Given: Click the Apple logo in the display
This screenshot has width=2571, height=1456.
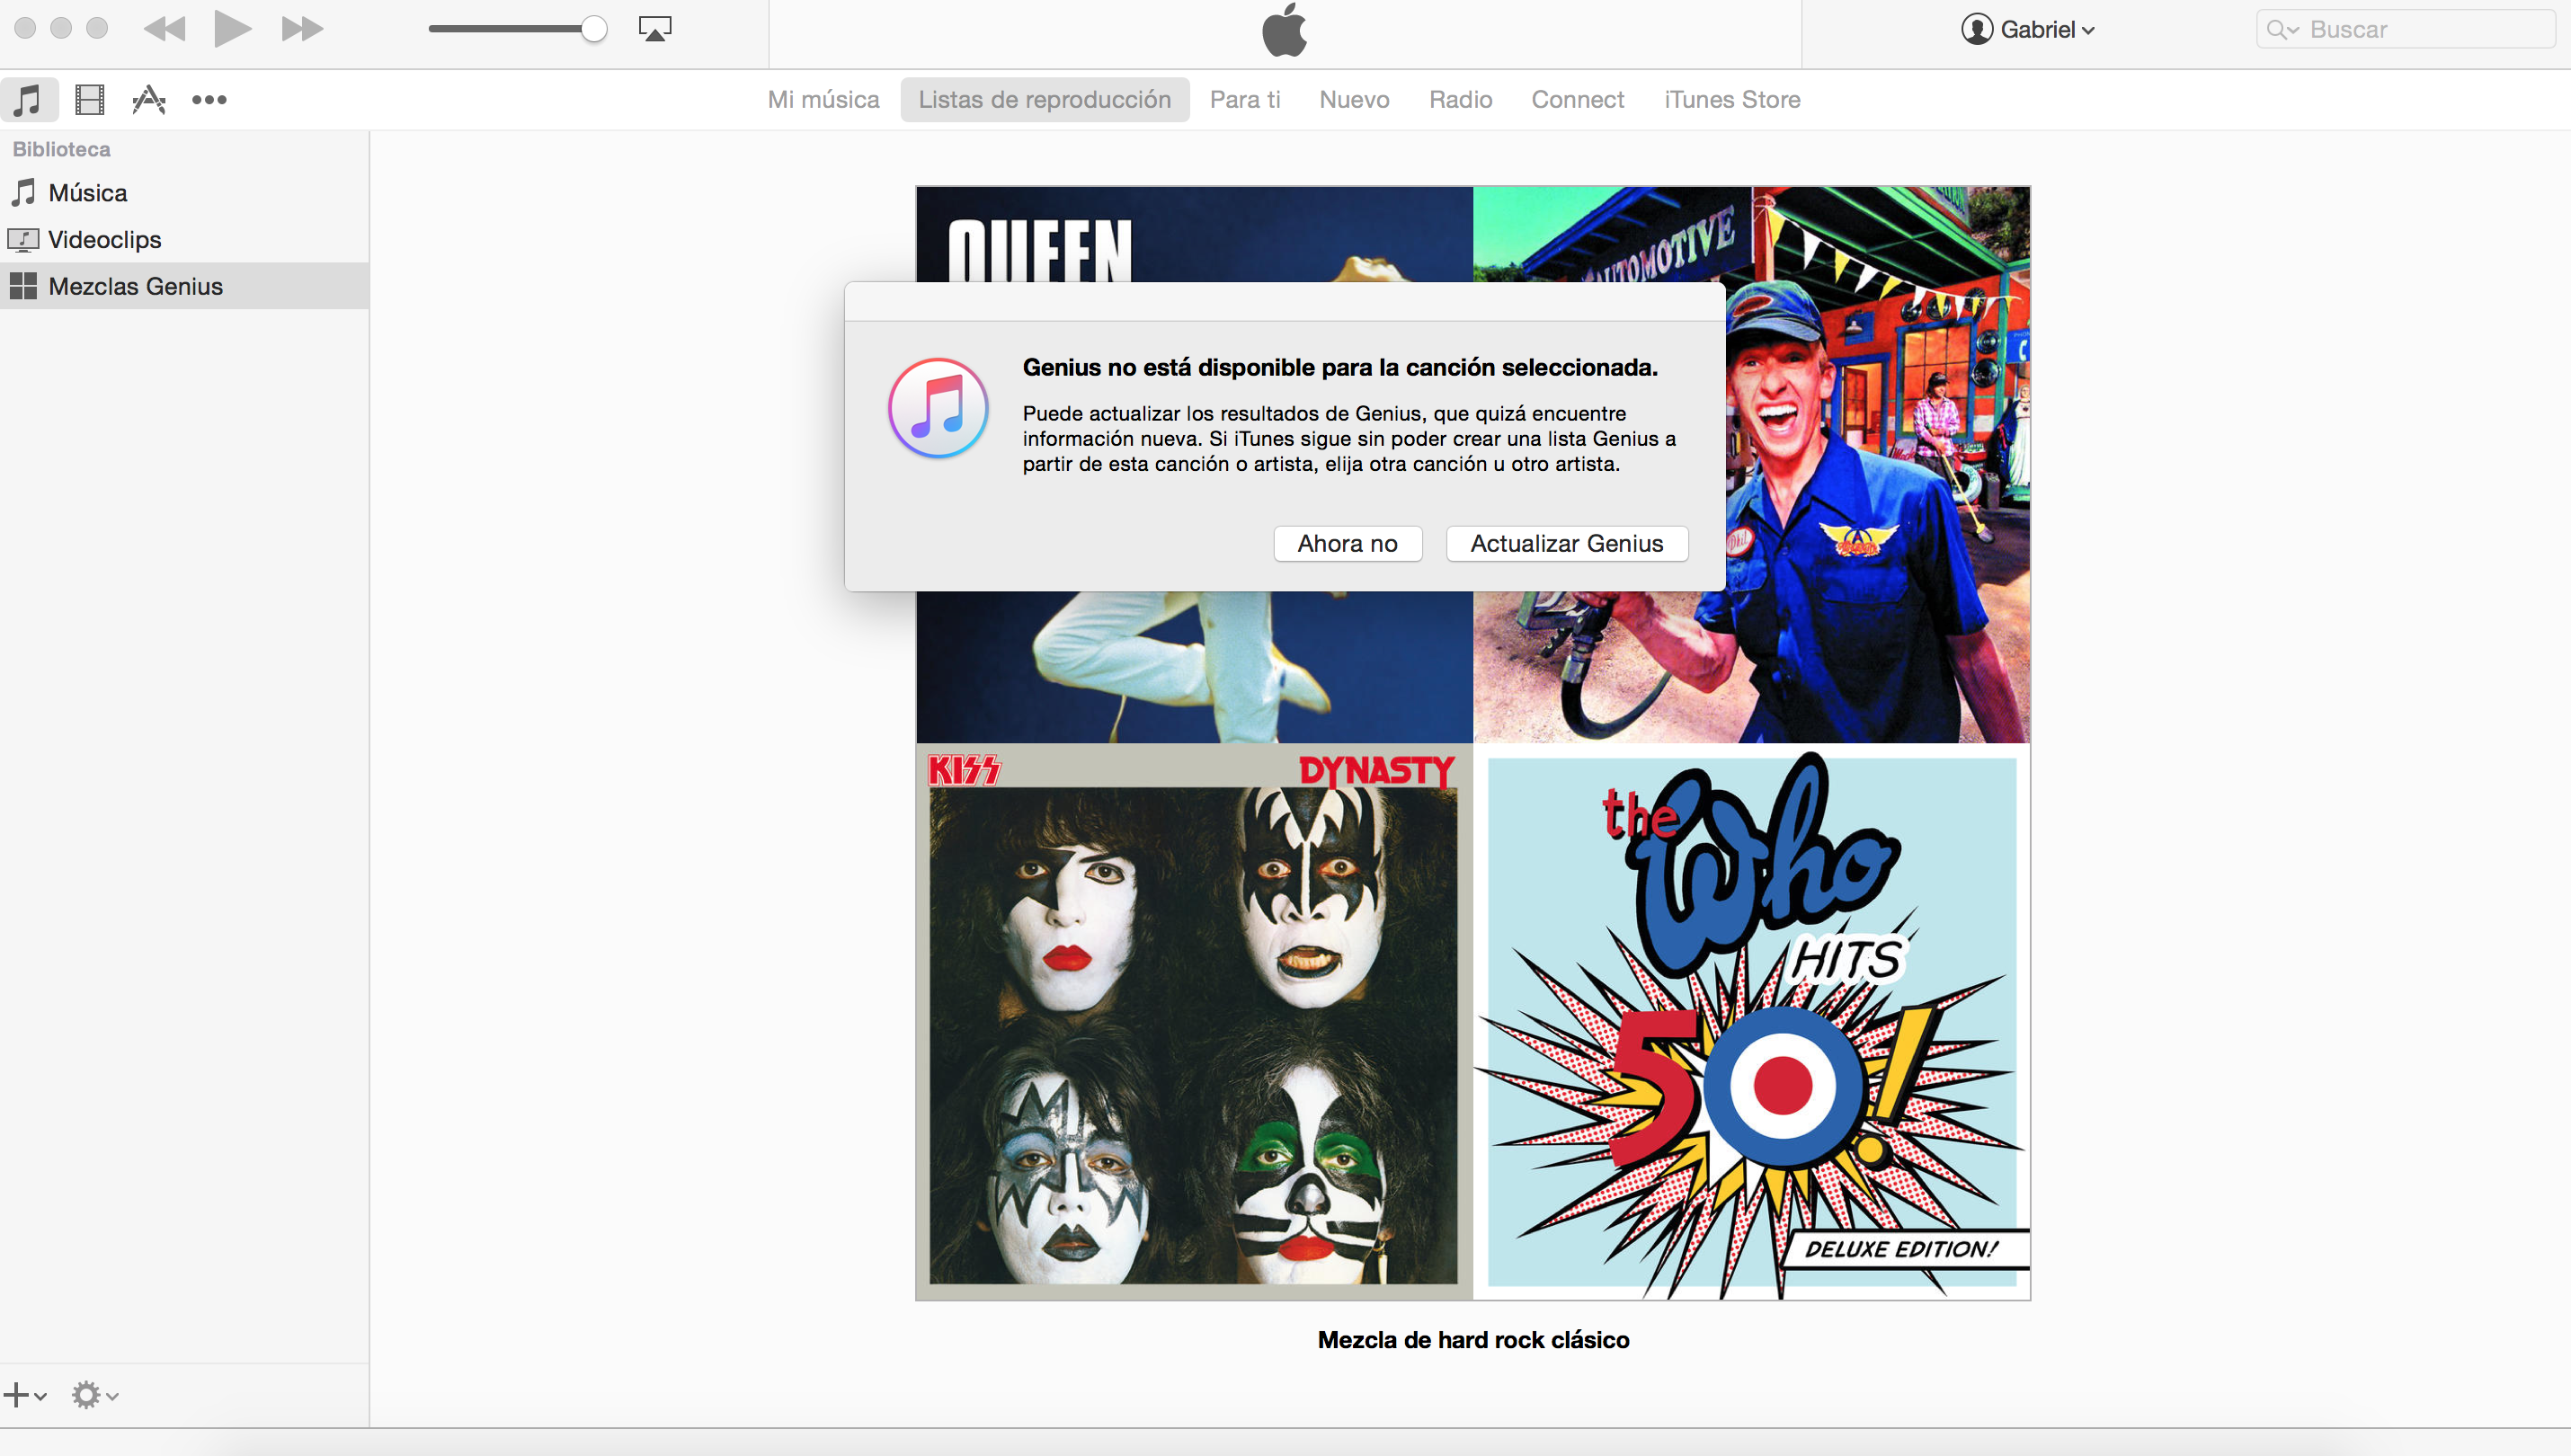Looking at the screenshot, I should click(1284, 30).
